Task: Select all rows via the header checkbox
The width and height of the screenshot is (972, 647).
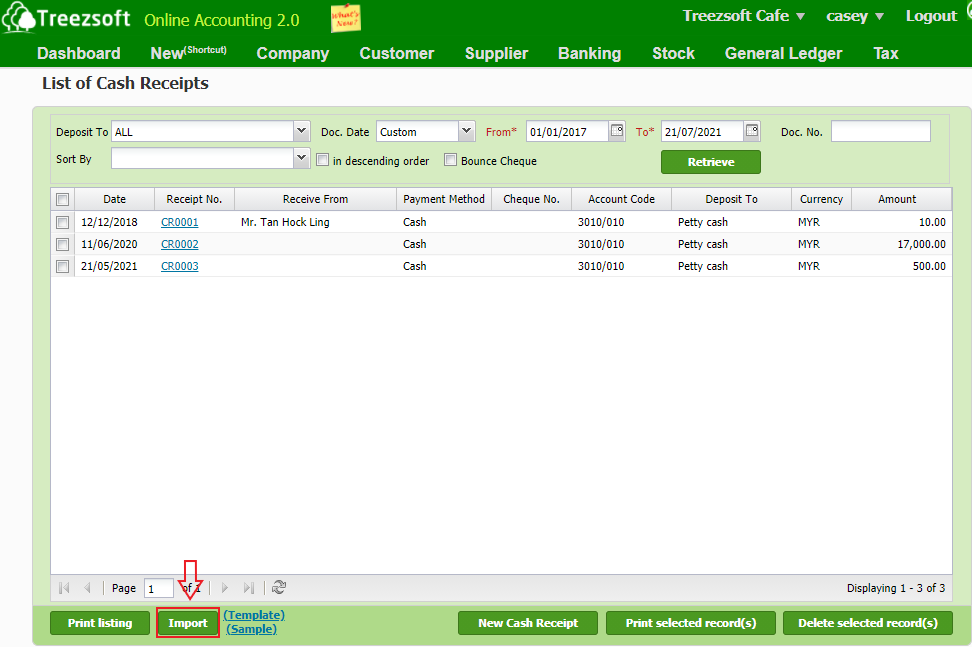Action: point(62,199)
